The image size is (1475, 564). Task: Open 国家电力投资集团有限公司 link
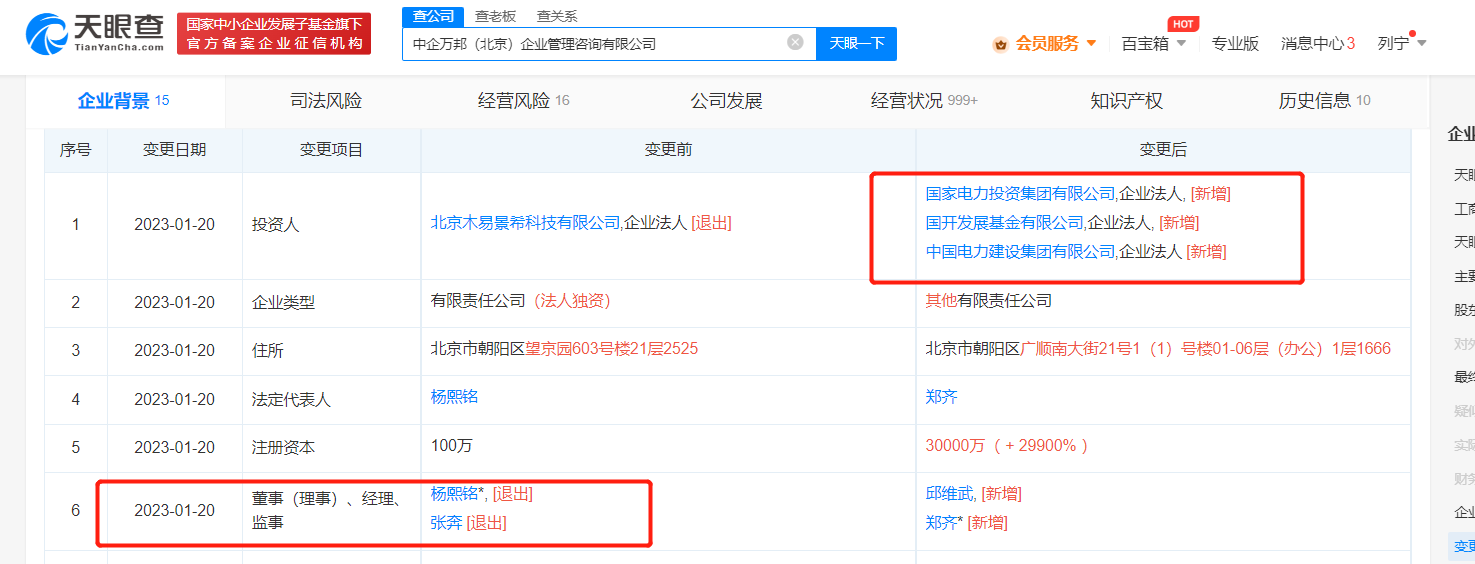pyautogui.click(x=1020, y=194)
